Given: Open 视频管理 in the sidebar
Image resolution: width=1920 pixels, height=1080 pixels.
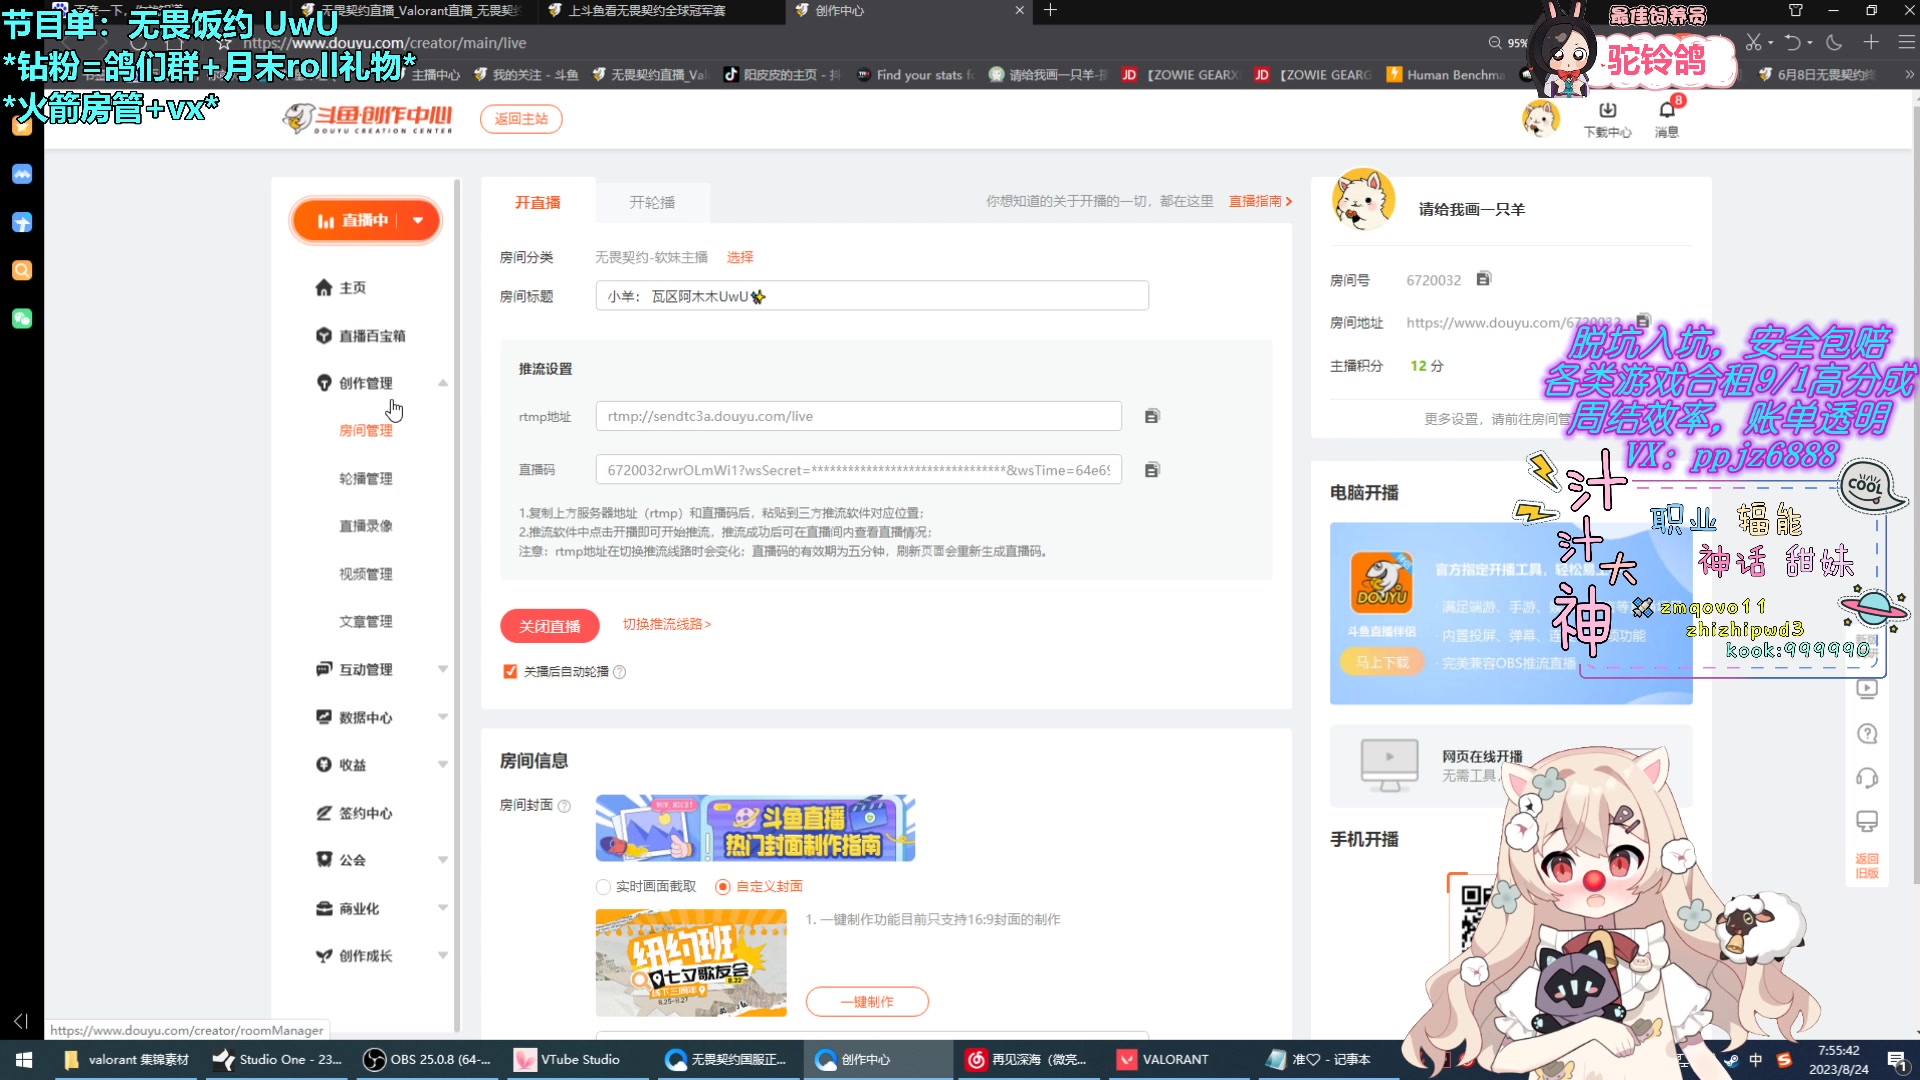Looking at the screenshot, I should tap(366, 574).
